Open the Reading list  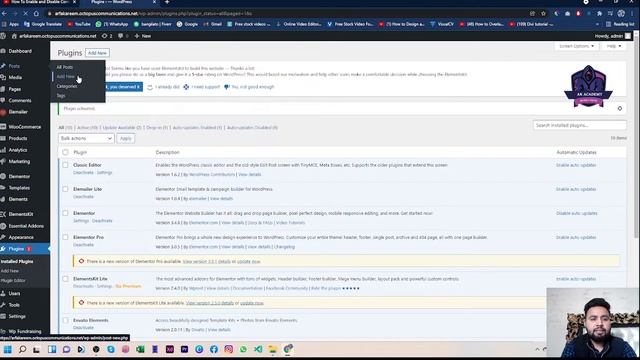point(620,24)
